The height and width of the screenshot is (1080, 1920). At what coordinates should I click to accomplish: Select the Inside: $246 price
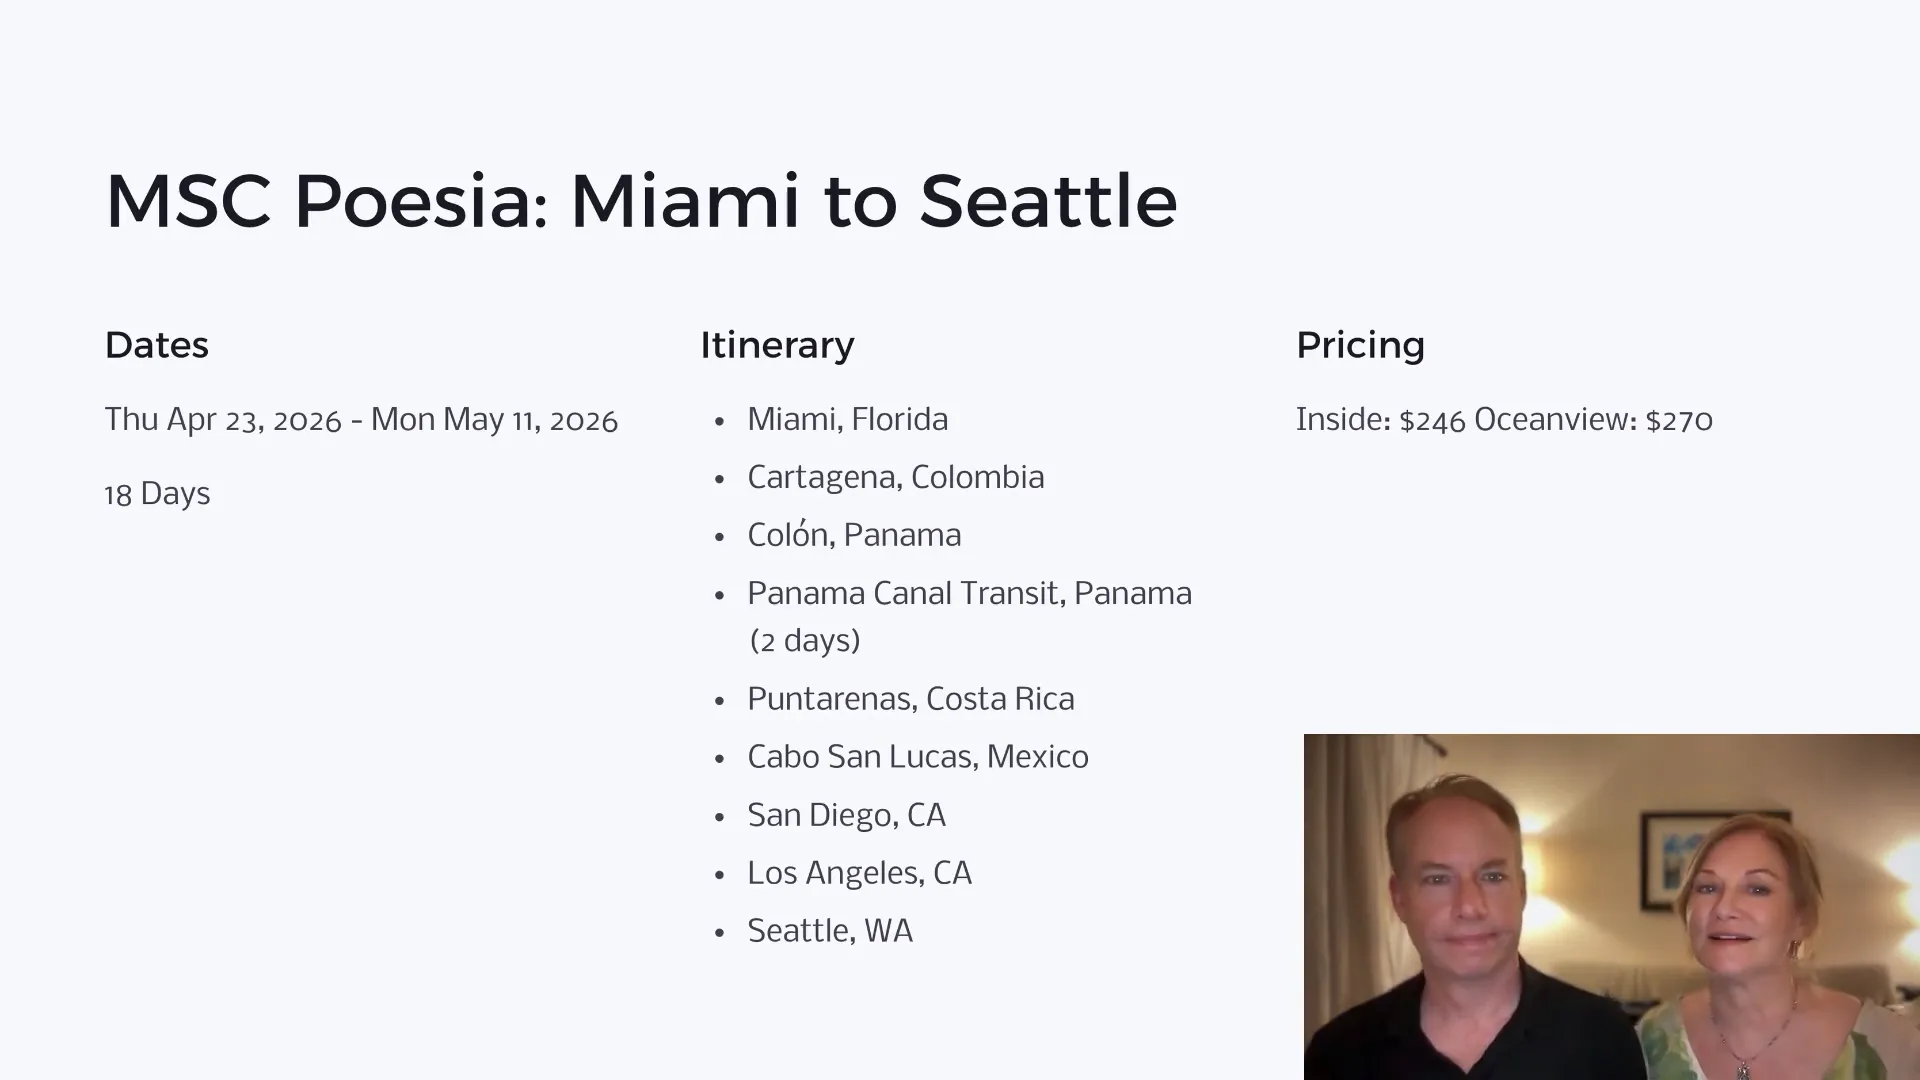1380,420
